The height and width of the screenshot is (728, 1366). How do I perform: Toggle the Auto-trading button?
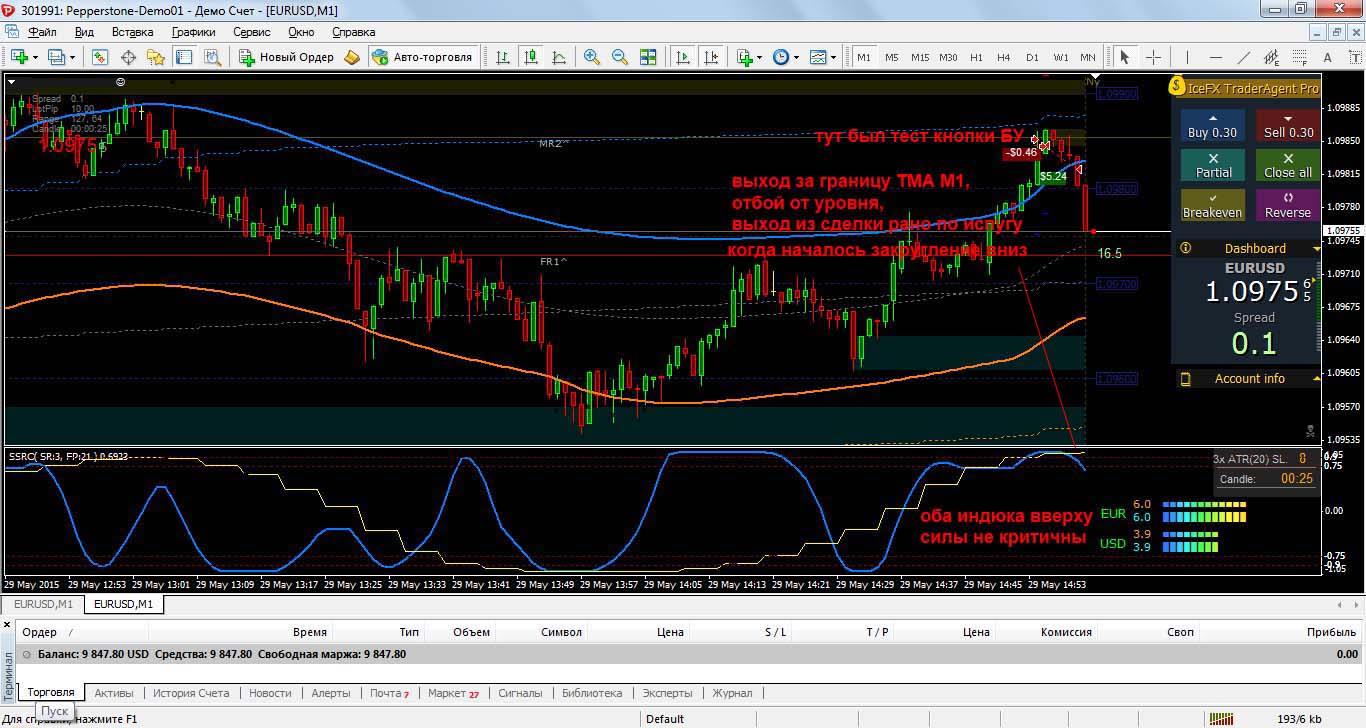[423, 57]
